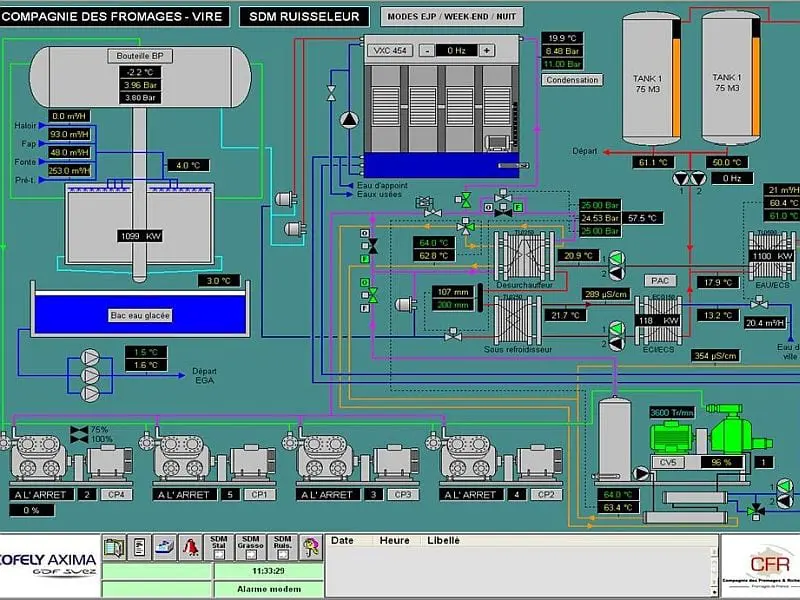
Task: Click the MODES EJP / WEEK-END / NUIT button
Action: pyautogui.click(x=451, y=17)
